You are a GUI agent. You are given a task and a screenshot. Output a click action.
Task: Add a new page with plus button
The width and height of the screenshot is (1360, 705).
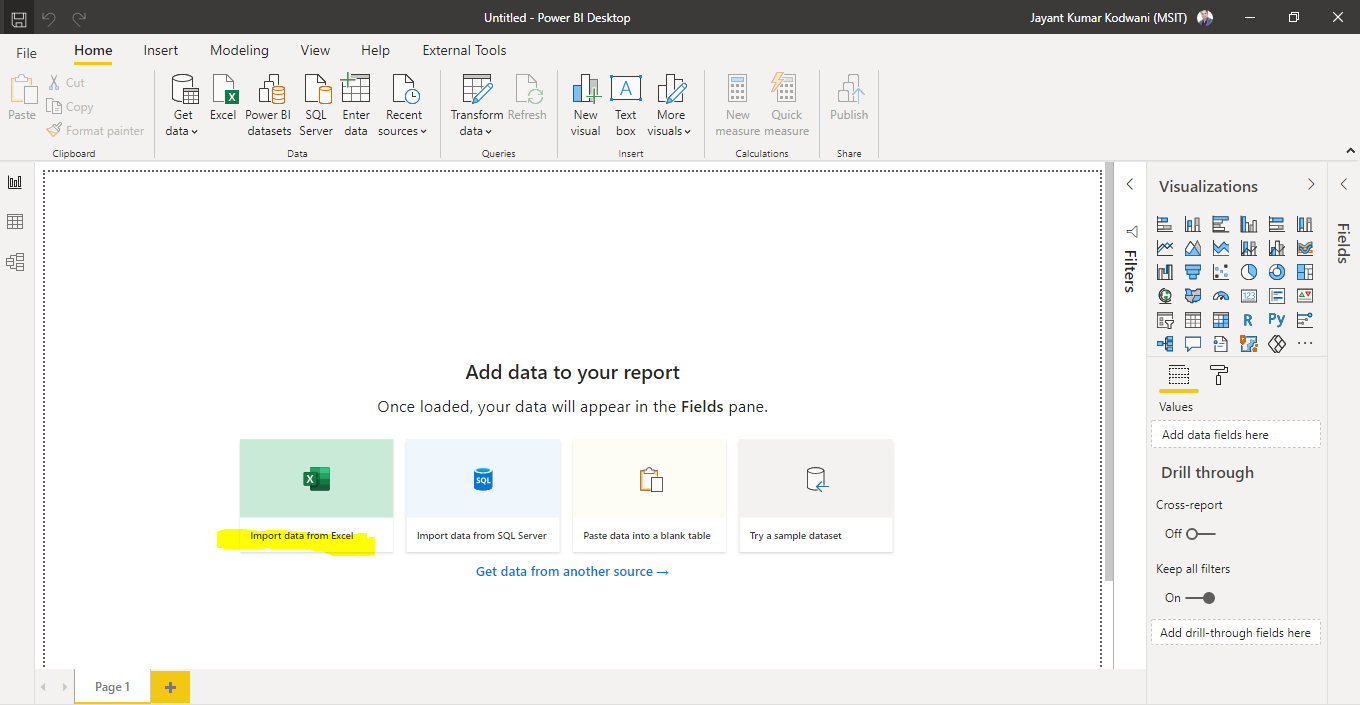(170, 687)
